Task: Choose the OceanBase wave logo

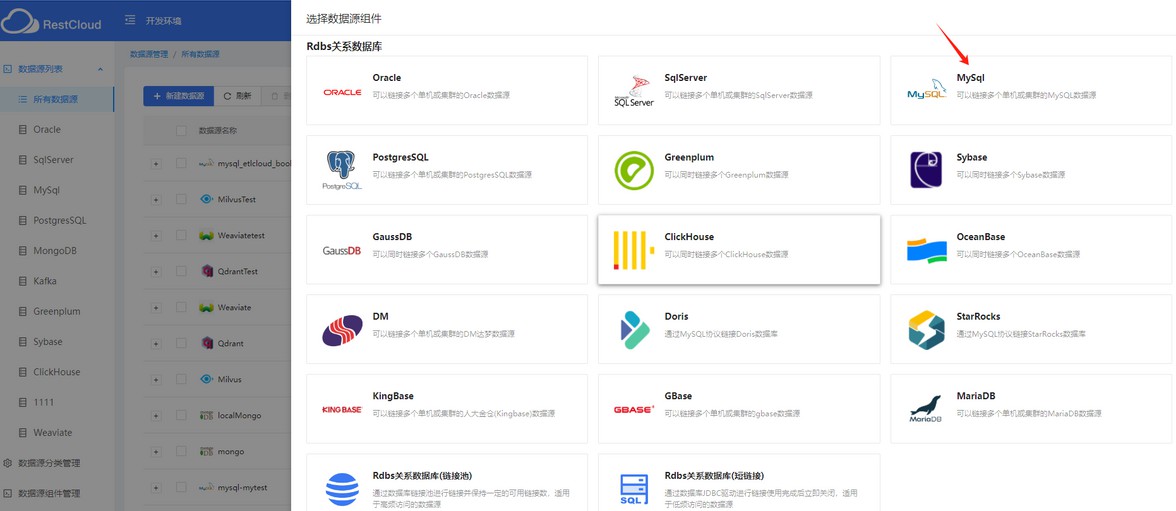Action: click(926, 251)
